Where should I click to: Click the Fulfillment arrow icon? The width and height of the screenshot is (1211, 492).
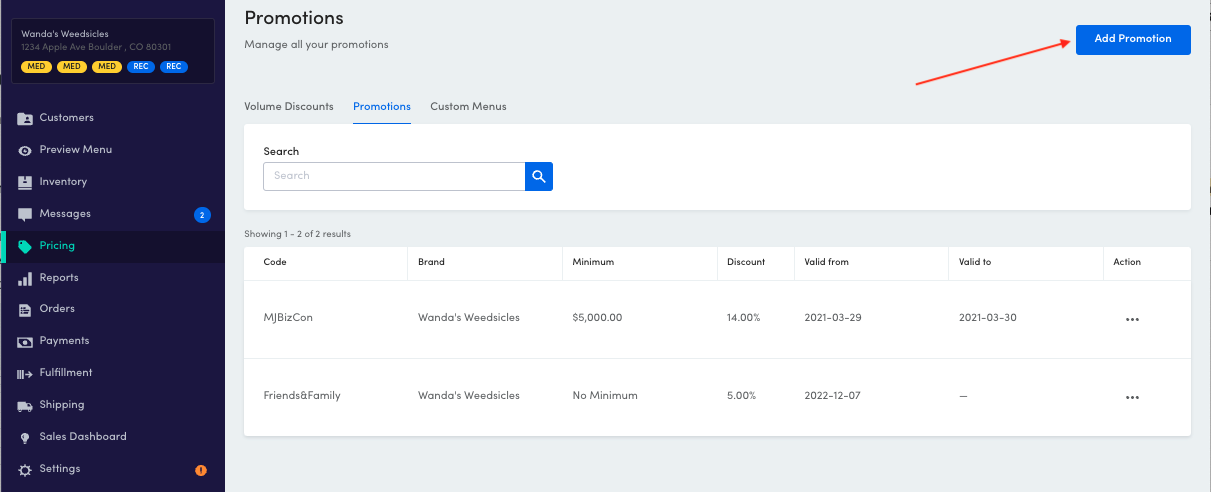25,373
